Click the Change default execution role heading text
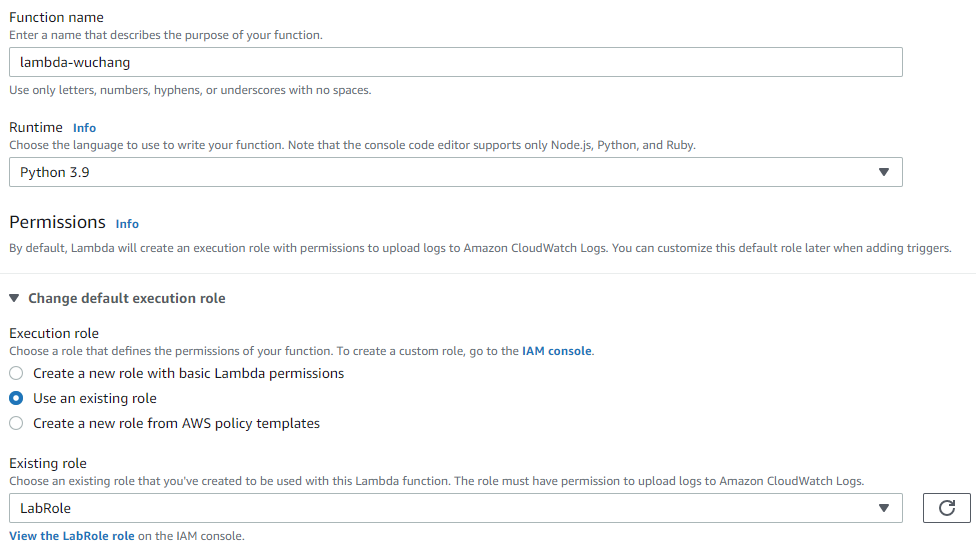 (x=127, y=298)
